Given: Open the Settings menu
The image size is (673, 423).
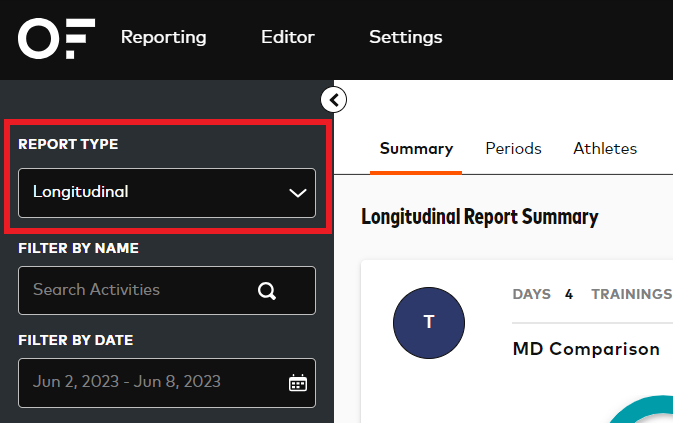Looking at the screenshot, I should click(406, 37).
